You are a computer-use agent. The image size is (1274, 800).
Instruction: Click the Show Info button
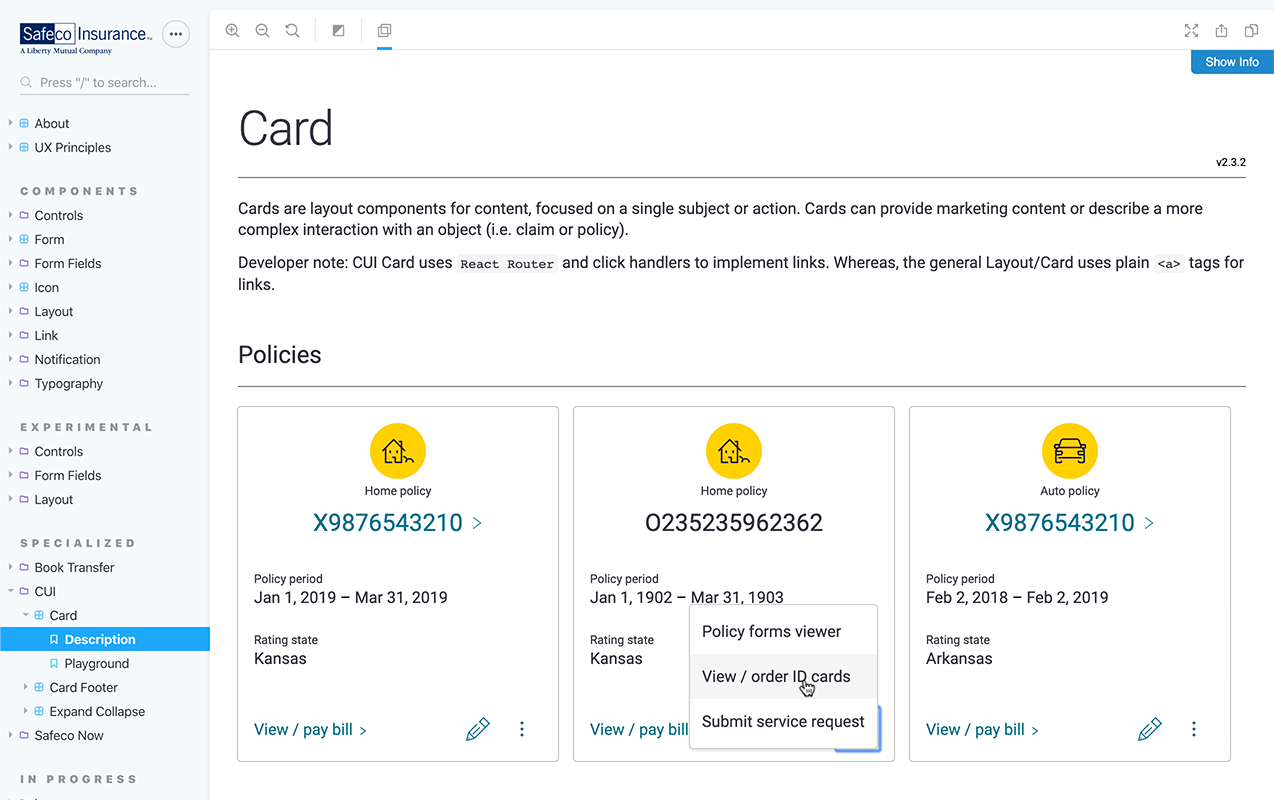(1231, 62)
